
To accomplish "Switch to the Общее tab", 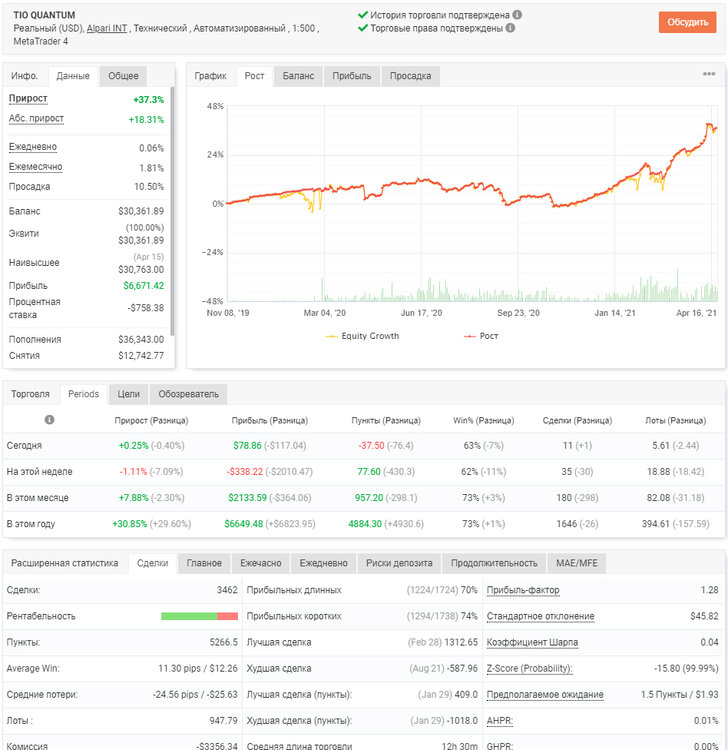I will pyautogui.click(x=123, y=76).
